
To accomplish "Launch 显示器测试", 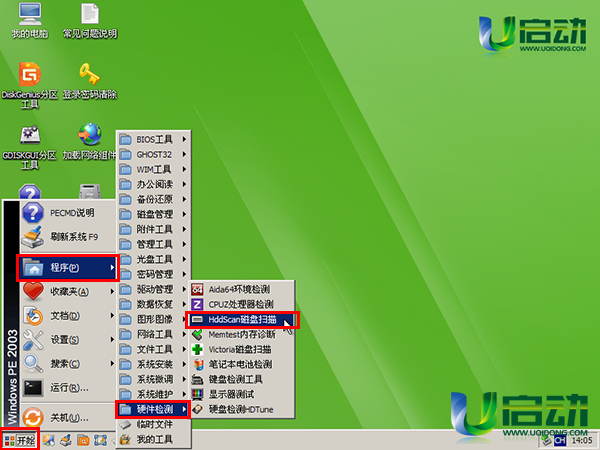I will [242, 394].
